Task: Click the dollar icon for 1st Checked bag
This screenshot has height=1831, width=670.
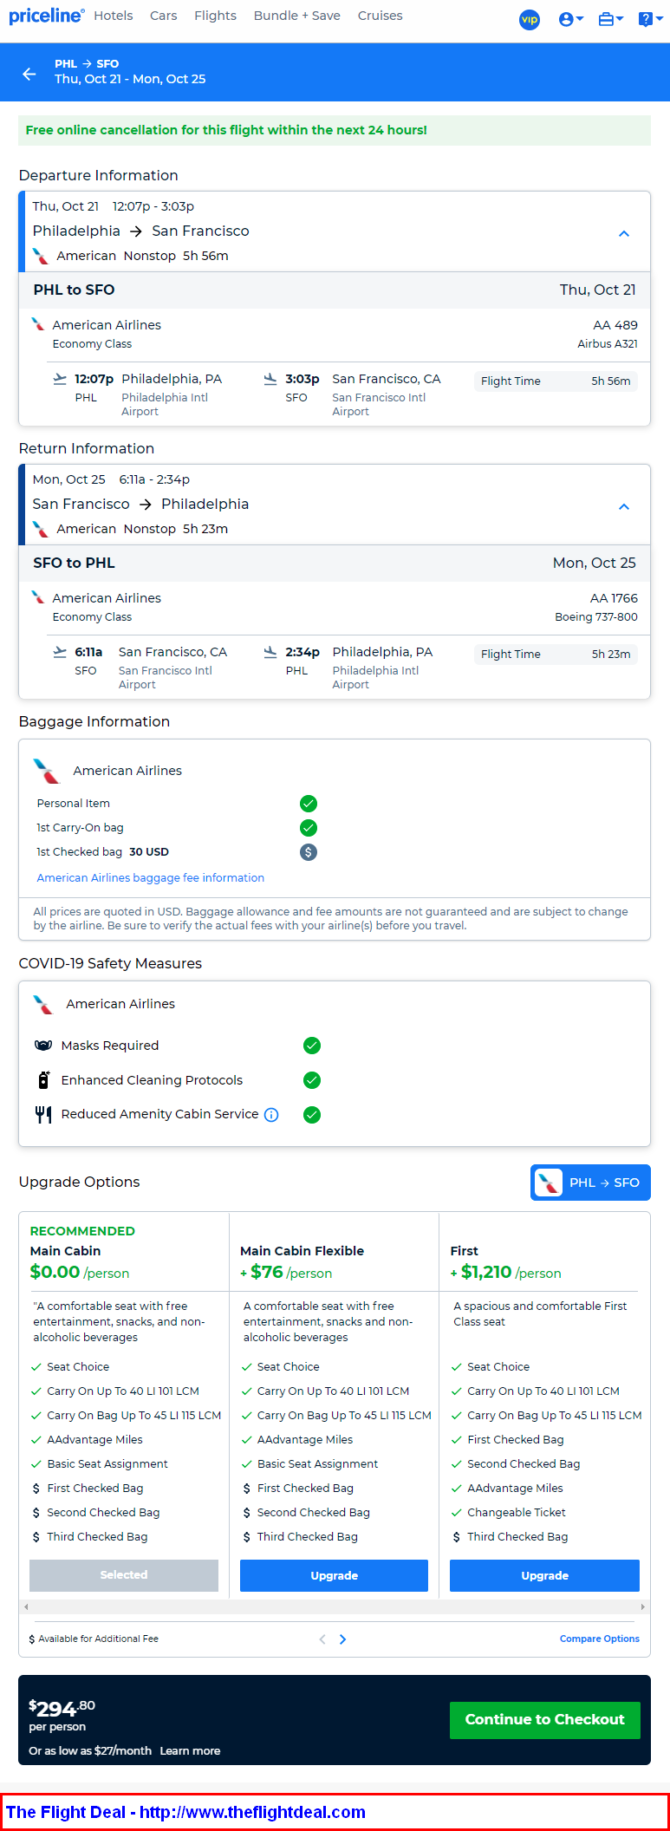Action: [309, 852]
